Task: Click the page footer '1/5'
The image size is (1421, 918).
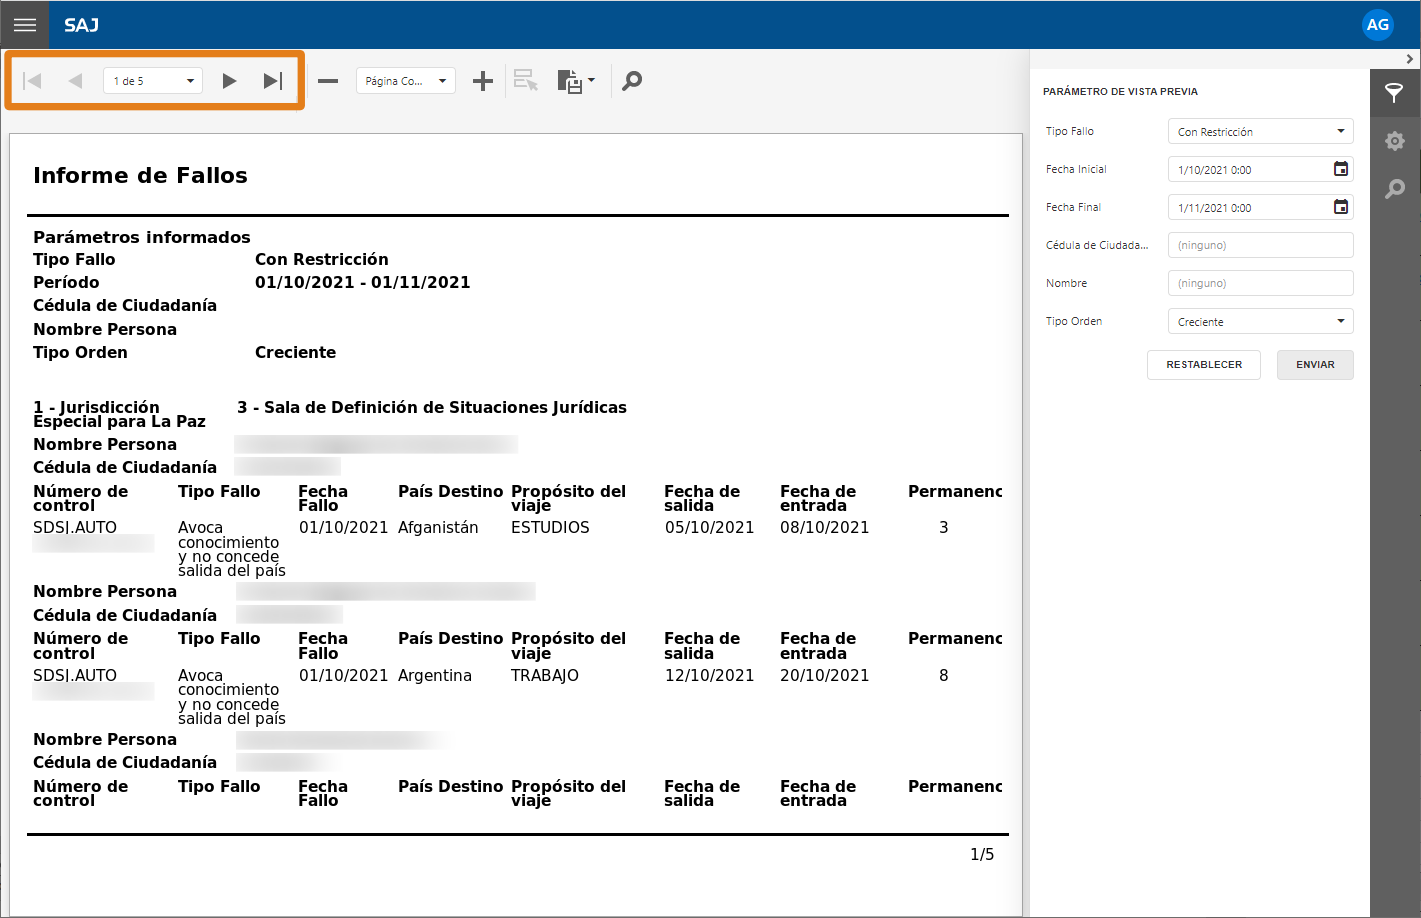Action: [982, 854]
